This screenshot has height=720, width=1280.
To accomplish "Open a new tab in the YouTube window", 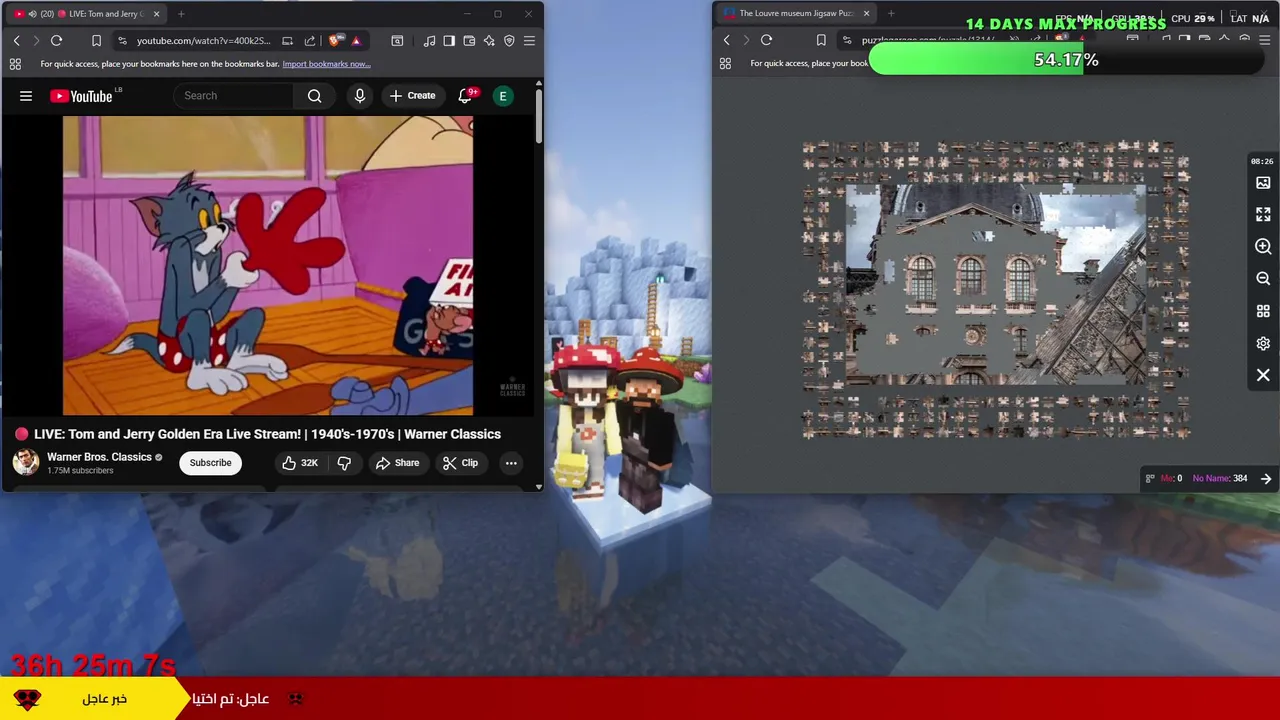I will click(181, 14).
